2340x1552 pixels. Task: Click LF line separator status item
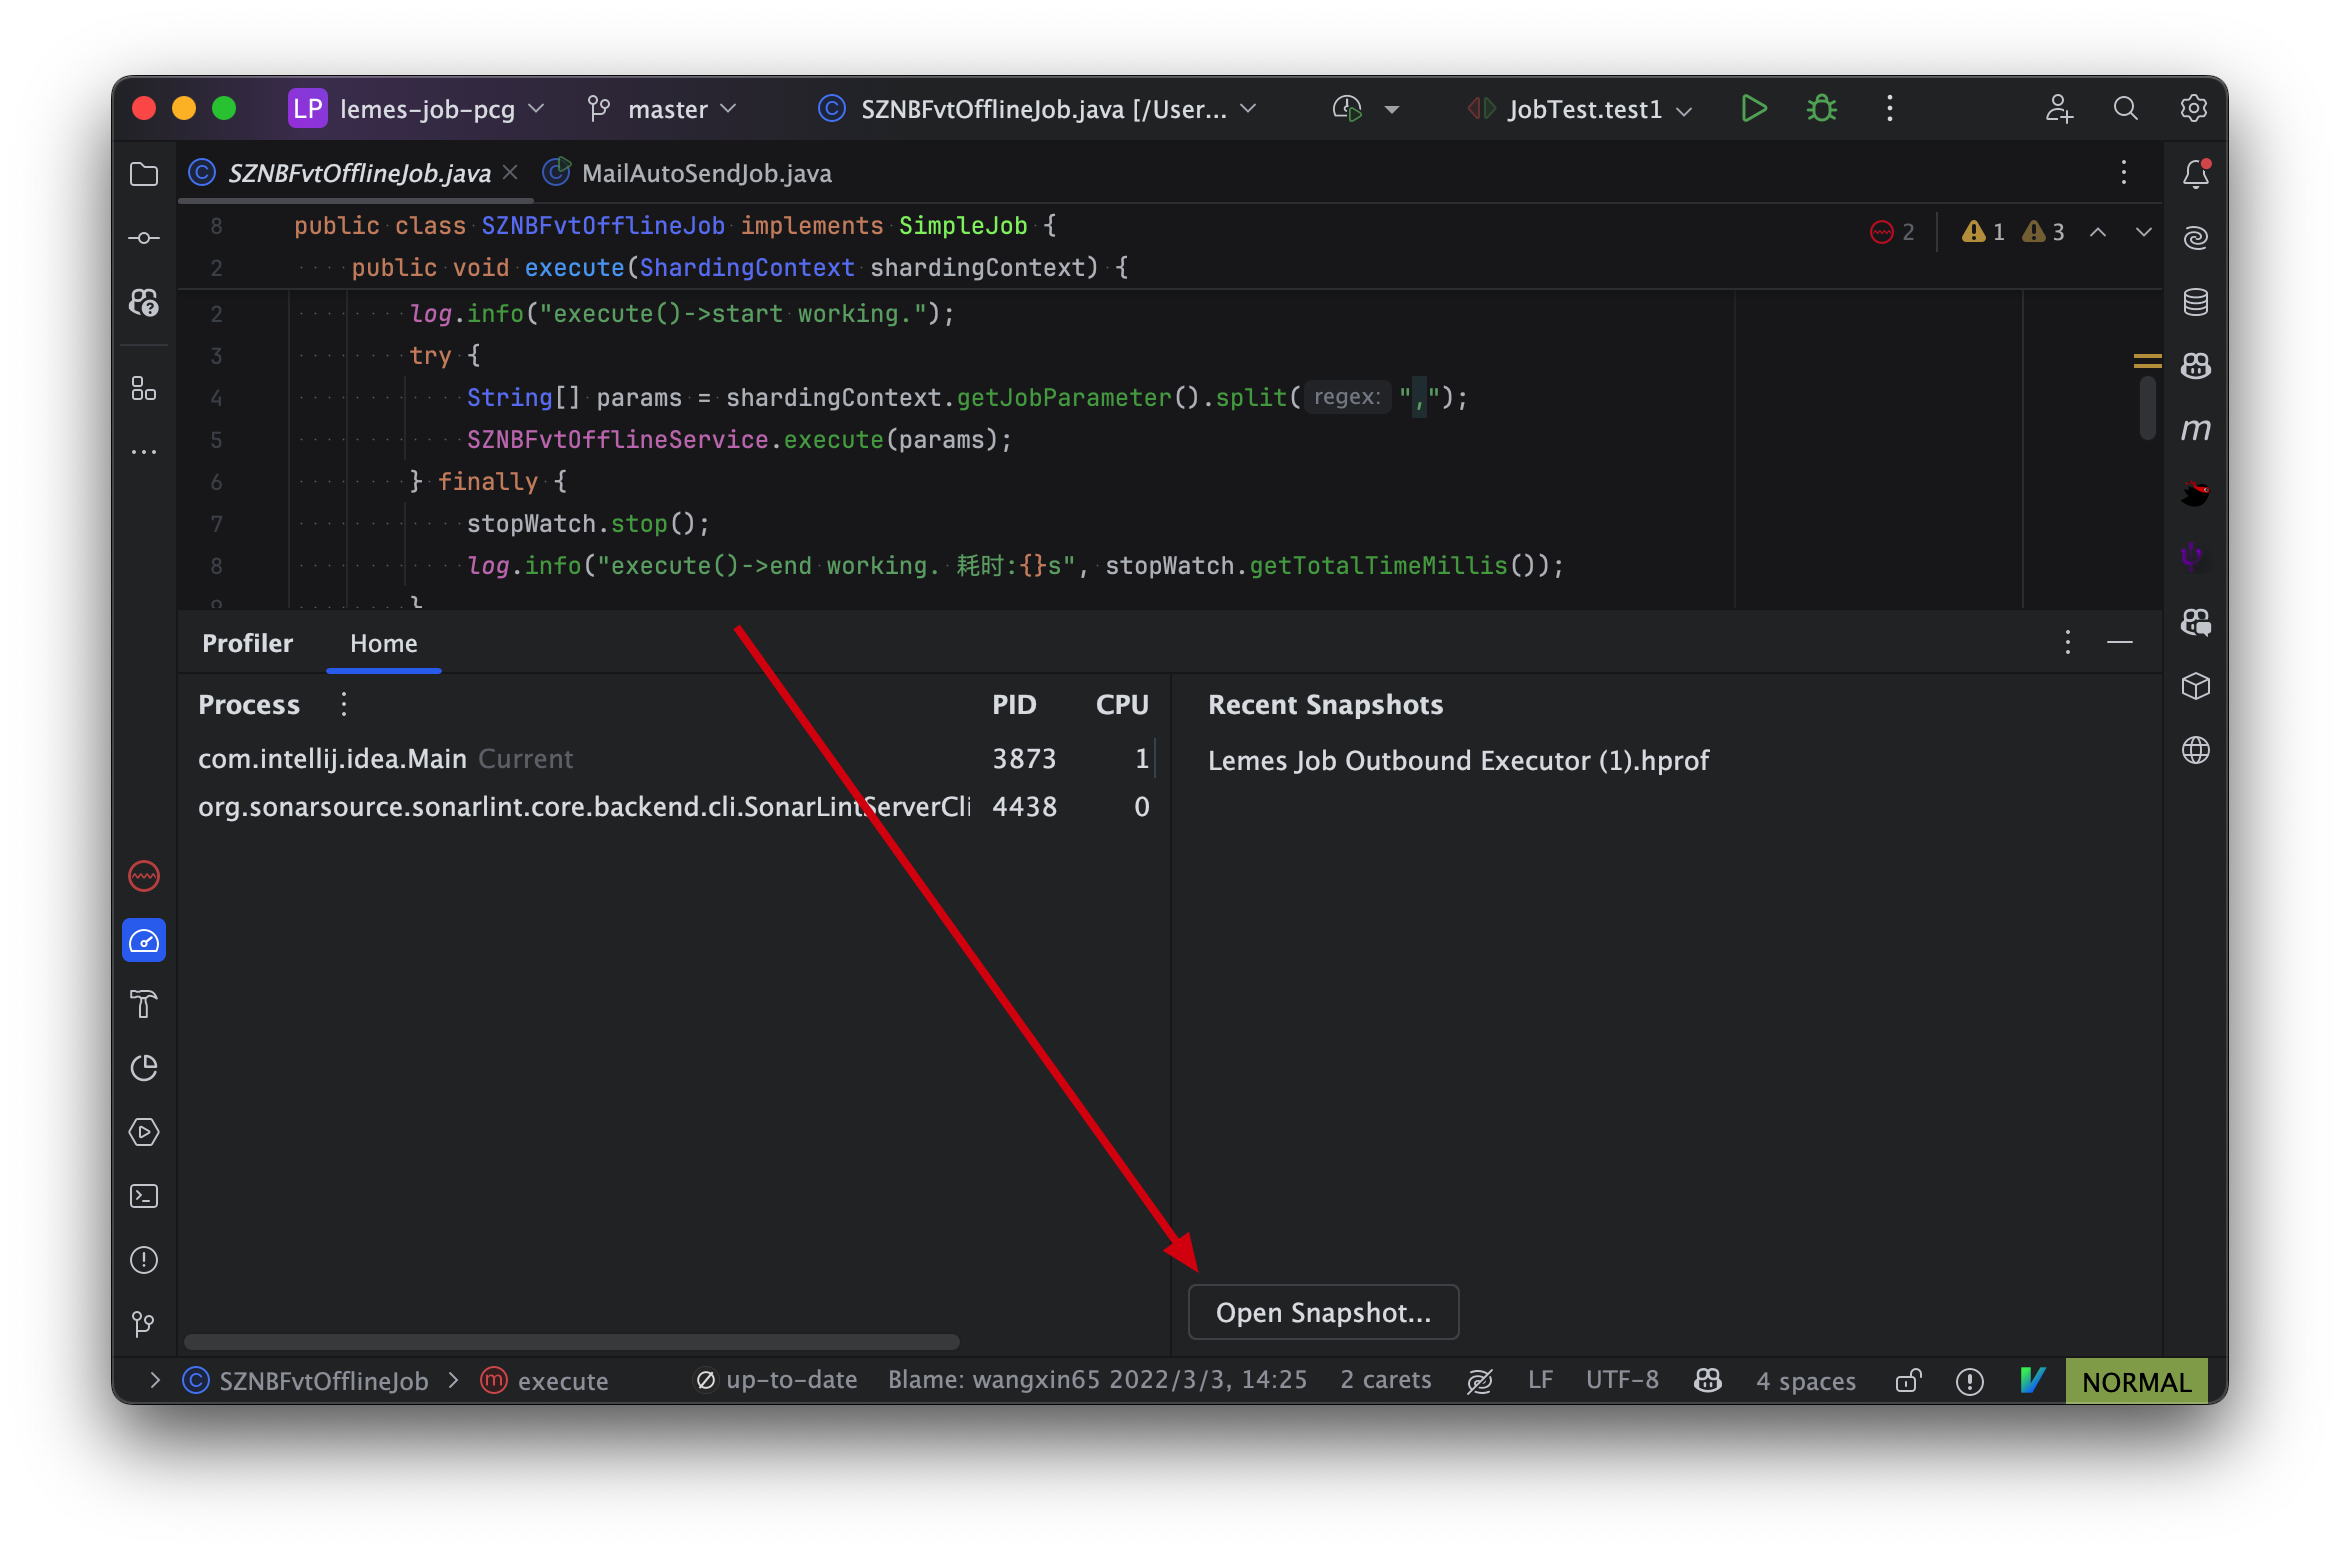pyautogui.click(x=1540, y=1380)
